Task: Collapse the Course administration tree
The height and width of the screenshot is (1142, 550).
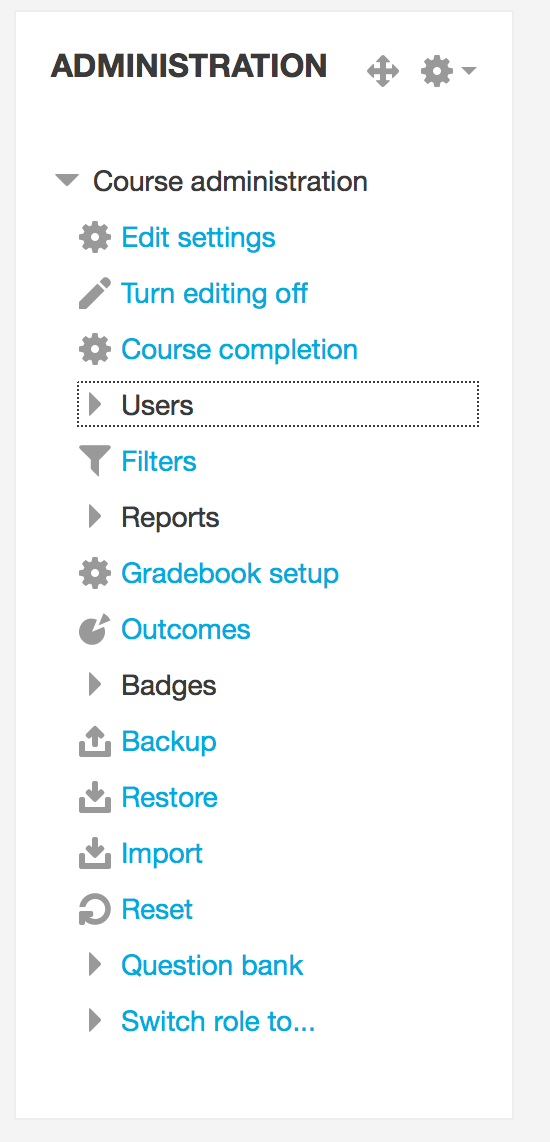Action: click(x=67, y=181)
